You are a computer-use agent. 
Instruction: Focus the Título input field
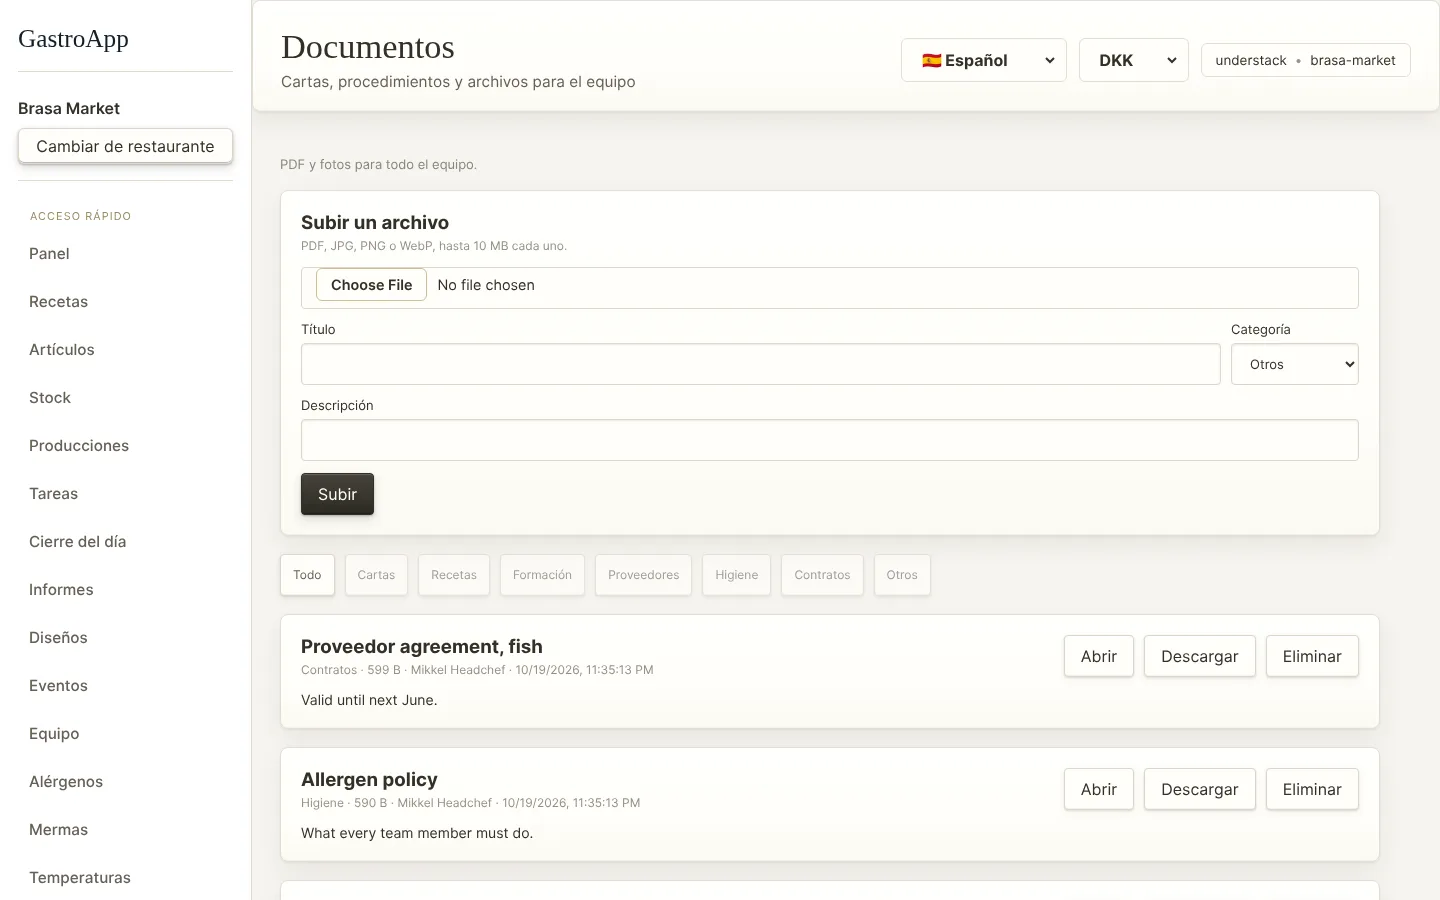(x=760, y=364)
